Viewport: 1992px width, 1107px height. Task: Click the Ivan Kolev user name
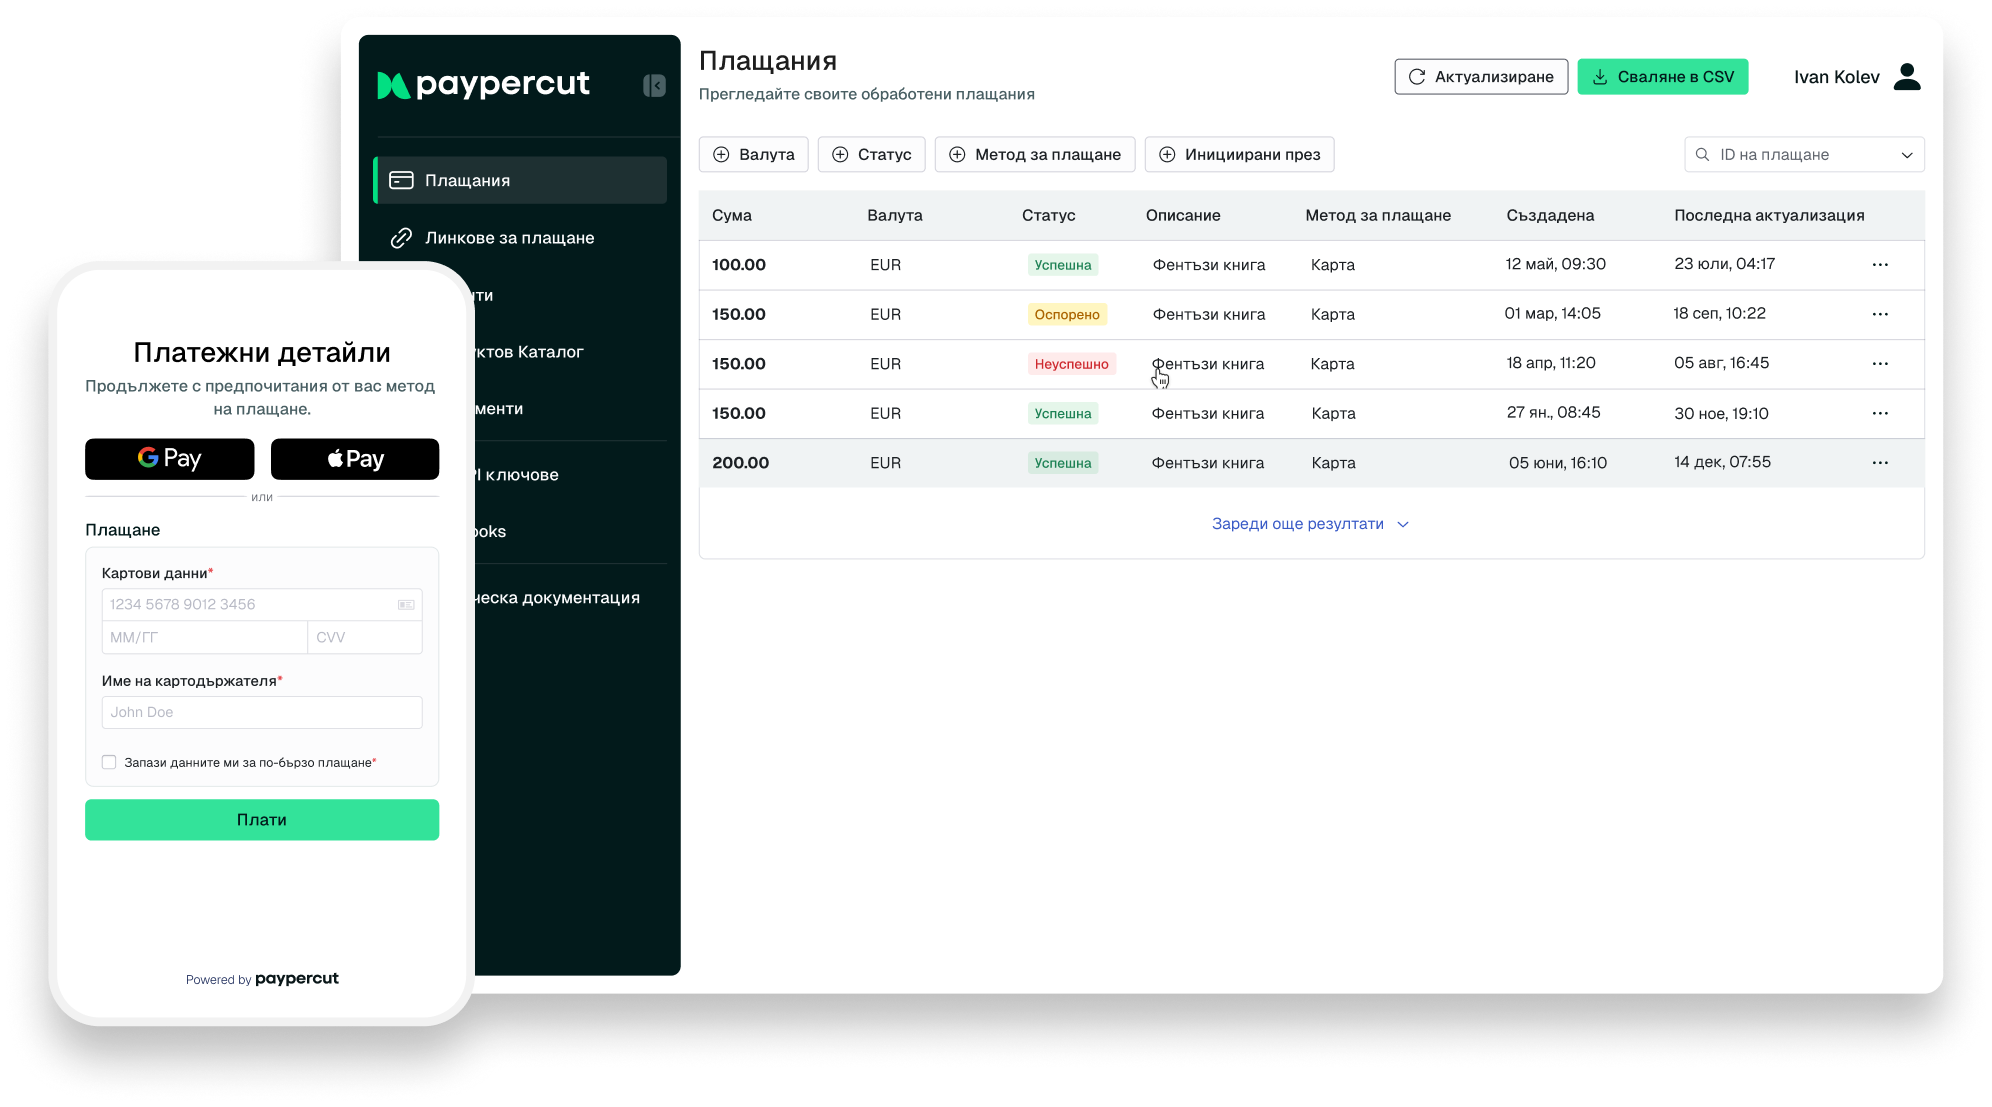coord(1837,77)
